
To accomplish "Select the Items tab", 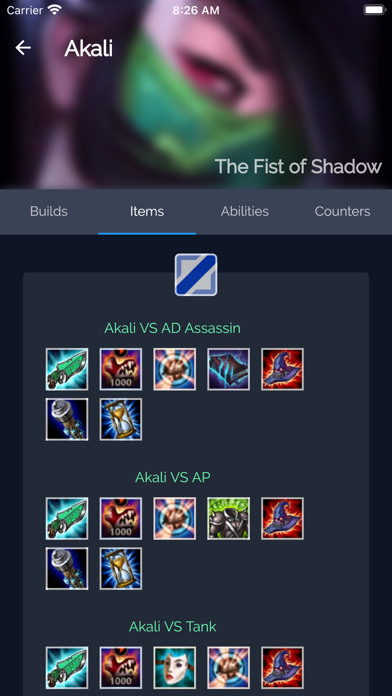I will [x=147, y=211].
